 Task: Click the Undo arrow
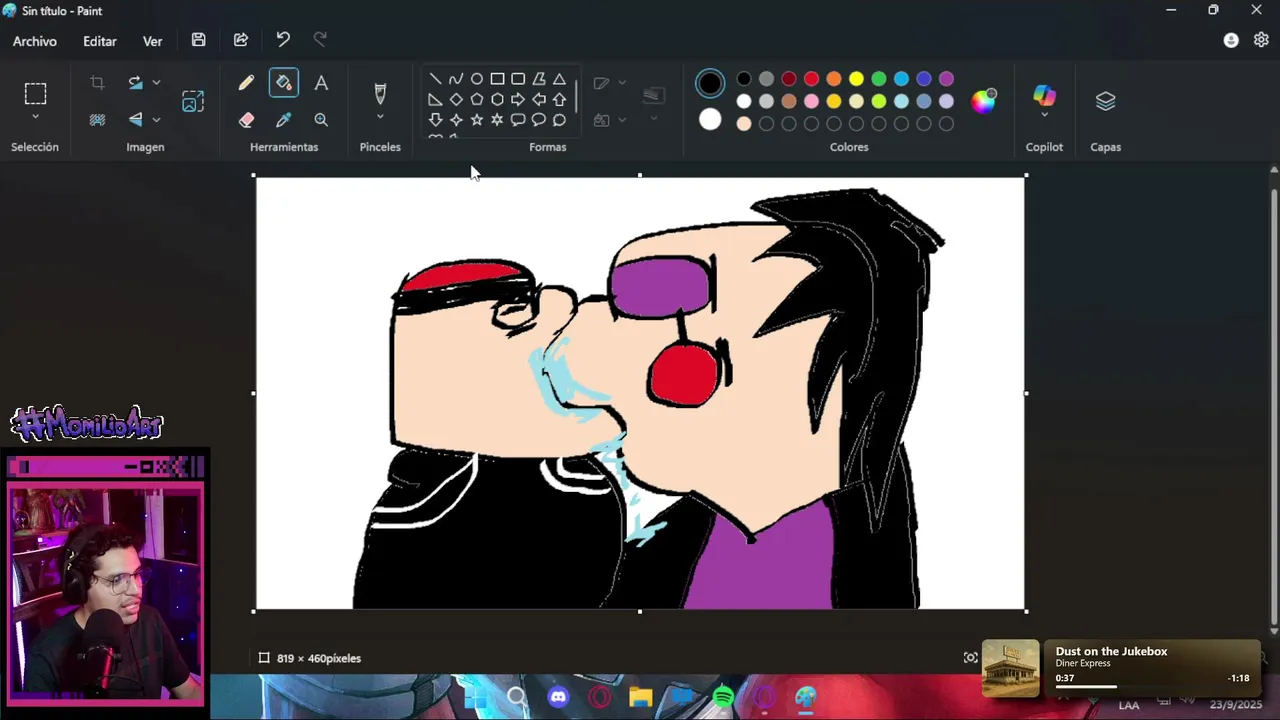pyautogui.click(x=283, y=40)
